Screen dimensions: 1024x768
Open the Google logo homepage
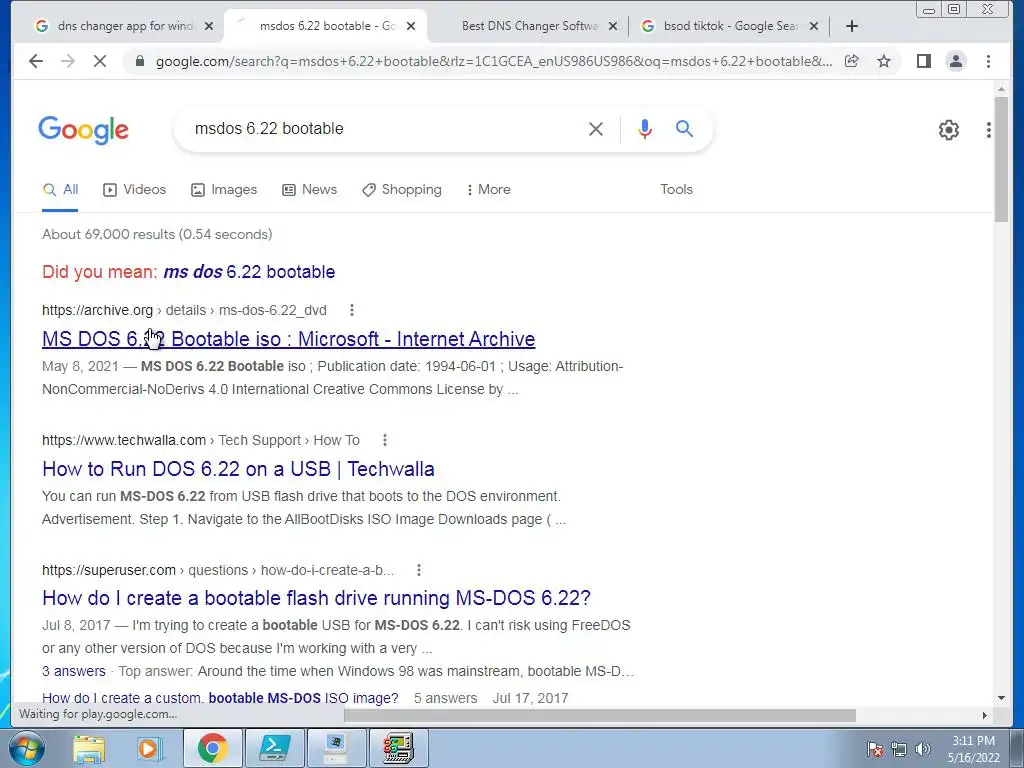coord(84,130)
